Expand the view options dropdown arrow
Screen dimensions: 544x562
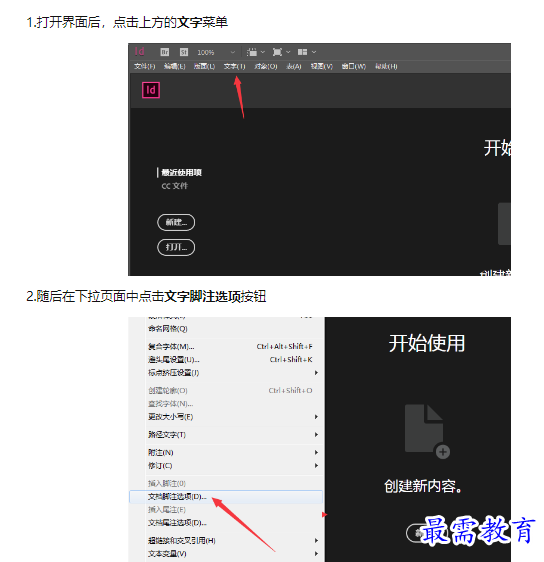pyautogui.click(x=263, y=52)
